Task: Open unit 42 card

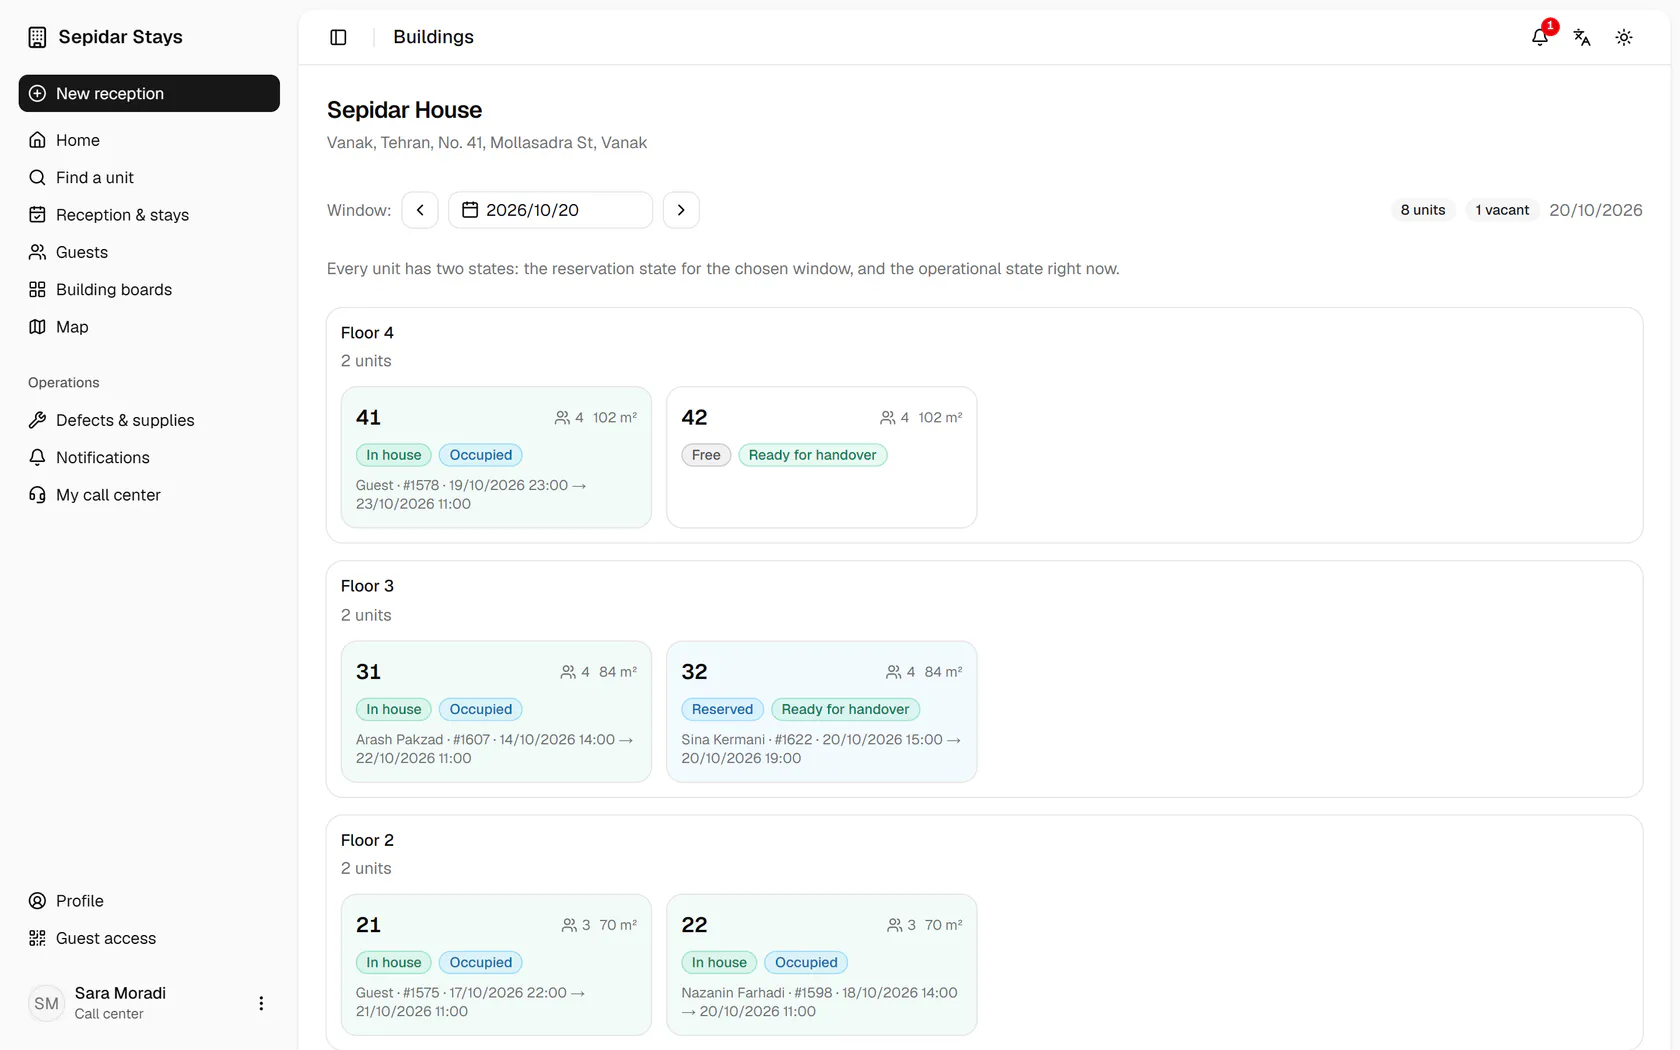Action: 822,457
